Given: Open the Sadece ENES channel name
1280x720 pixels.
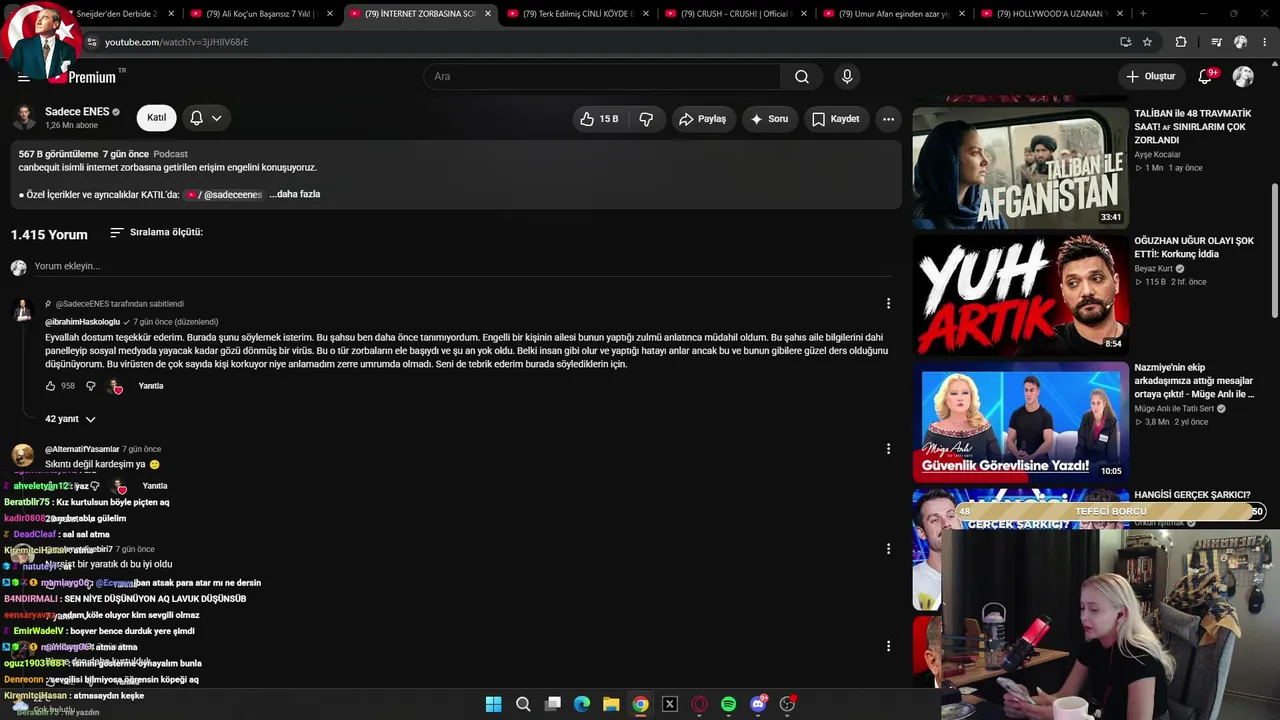Looking at the screenshot, I should tap(77, 112).
